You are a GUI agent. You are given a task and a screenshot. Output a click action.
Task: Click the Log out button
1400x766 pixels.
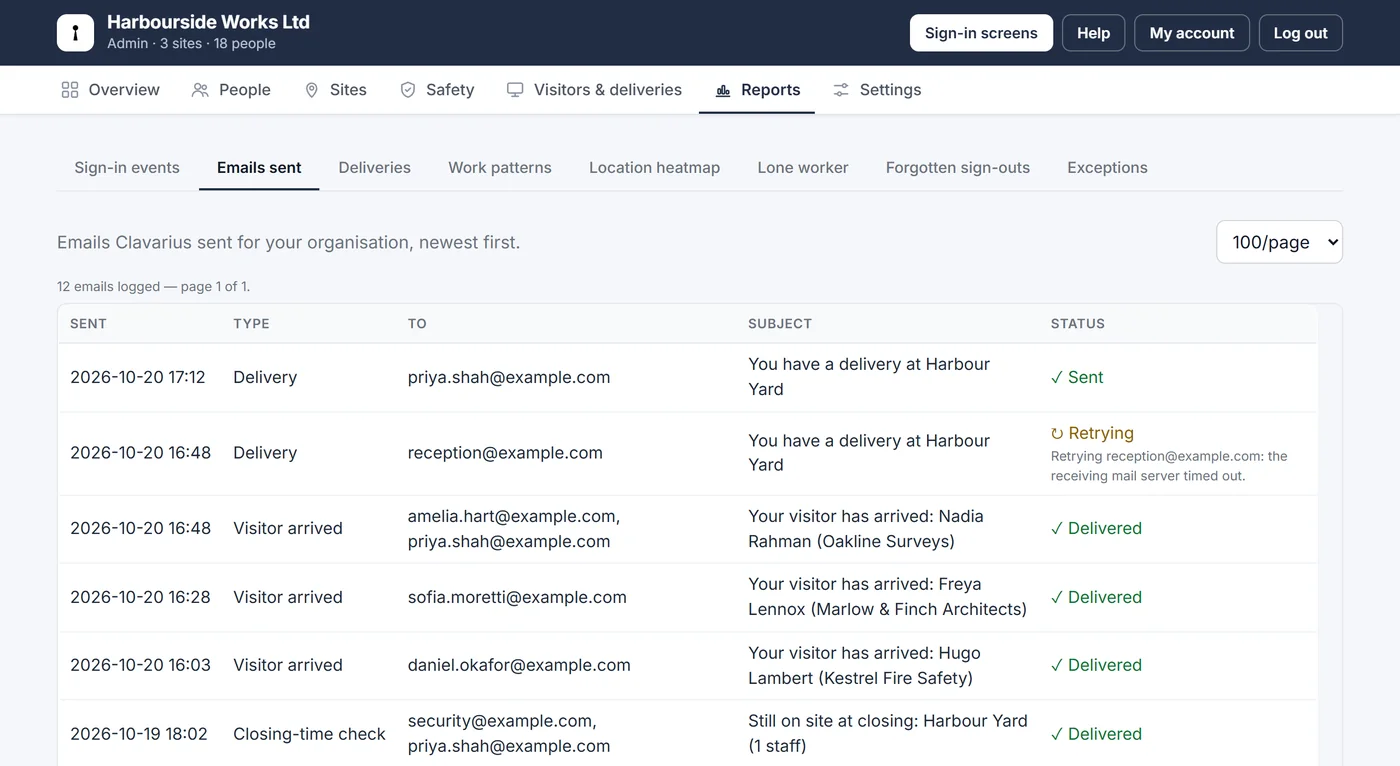(1300, 33)
